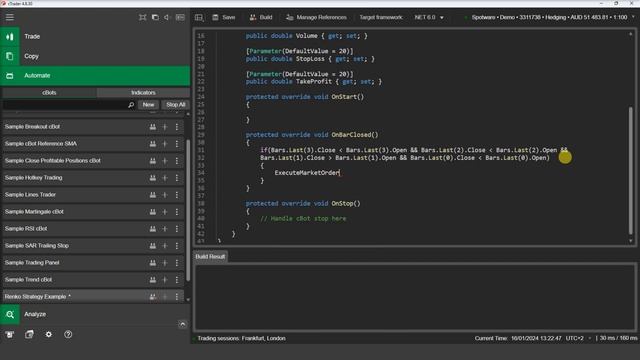This screenshot has height=360, width=640.
Task: Open more options for Sample Hotkey Trading
Action: click(x=177, y=178)
